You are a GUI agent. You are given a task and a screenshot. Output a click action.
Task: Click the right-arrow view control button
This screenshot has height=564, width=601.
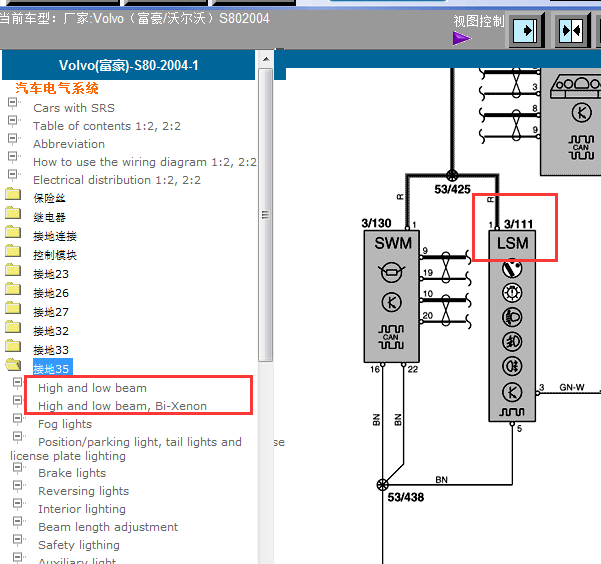point(527,31)
